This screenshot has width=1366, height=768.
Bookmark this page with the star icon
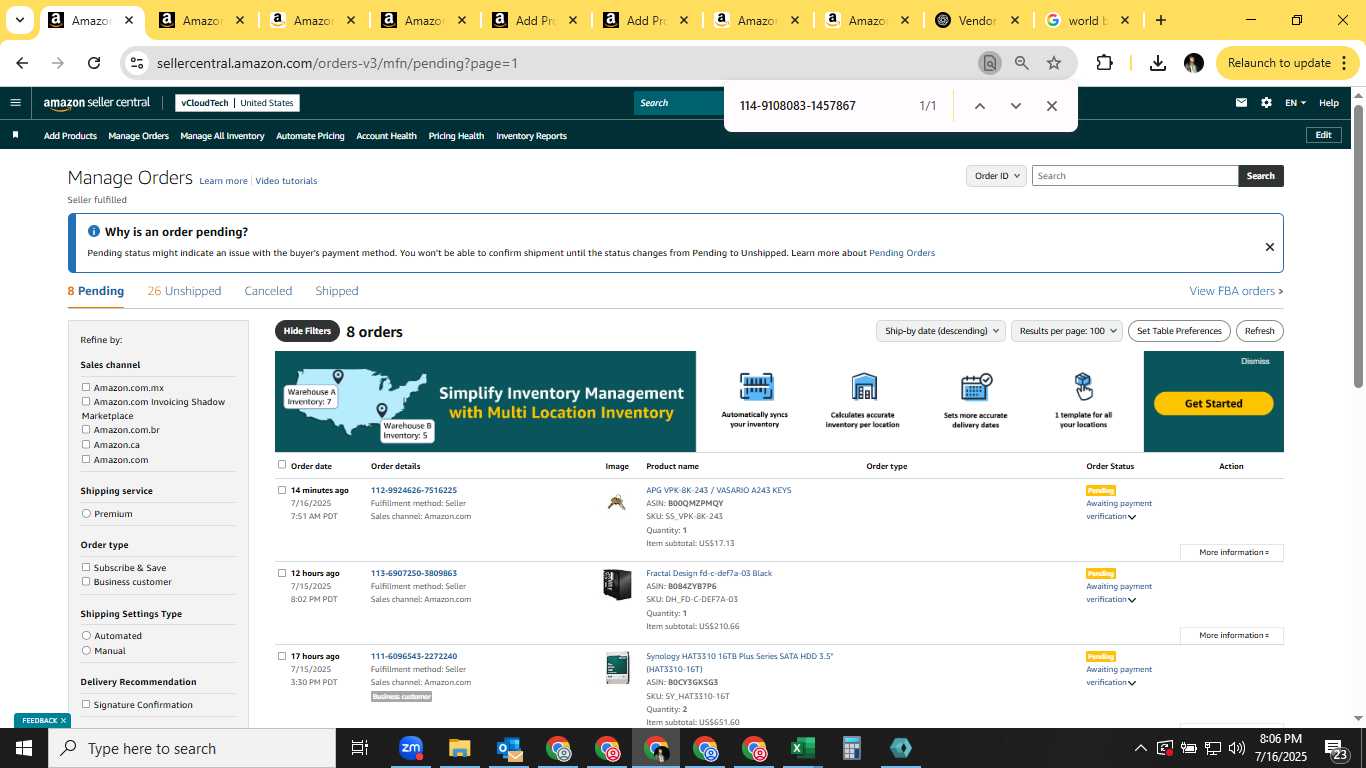point(1054,63)
